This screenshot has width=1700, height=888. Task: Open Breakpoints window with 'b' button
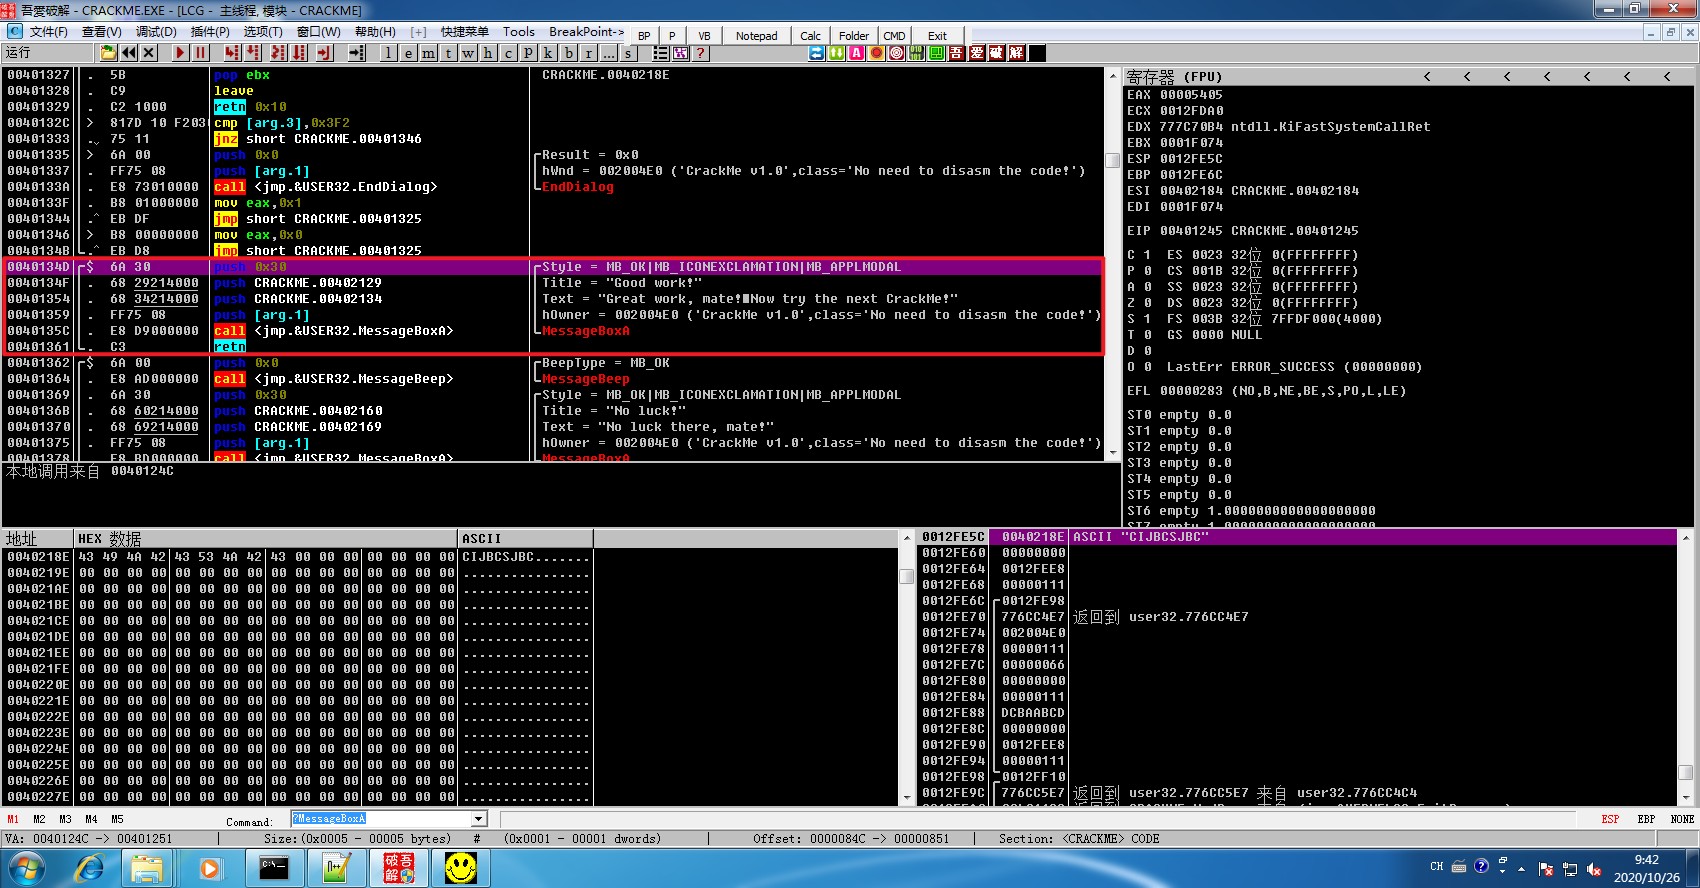coord(568,53)
